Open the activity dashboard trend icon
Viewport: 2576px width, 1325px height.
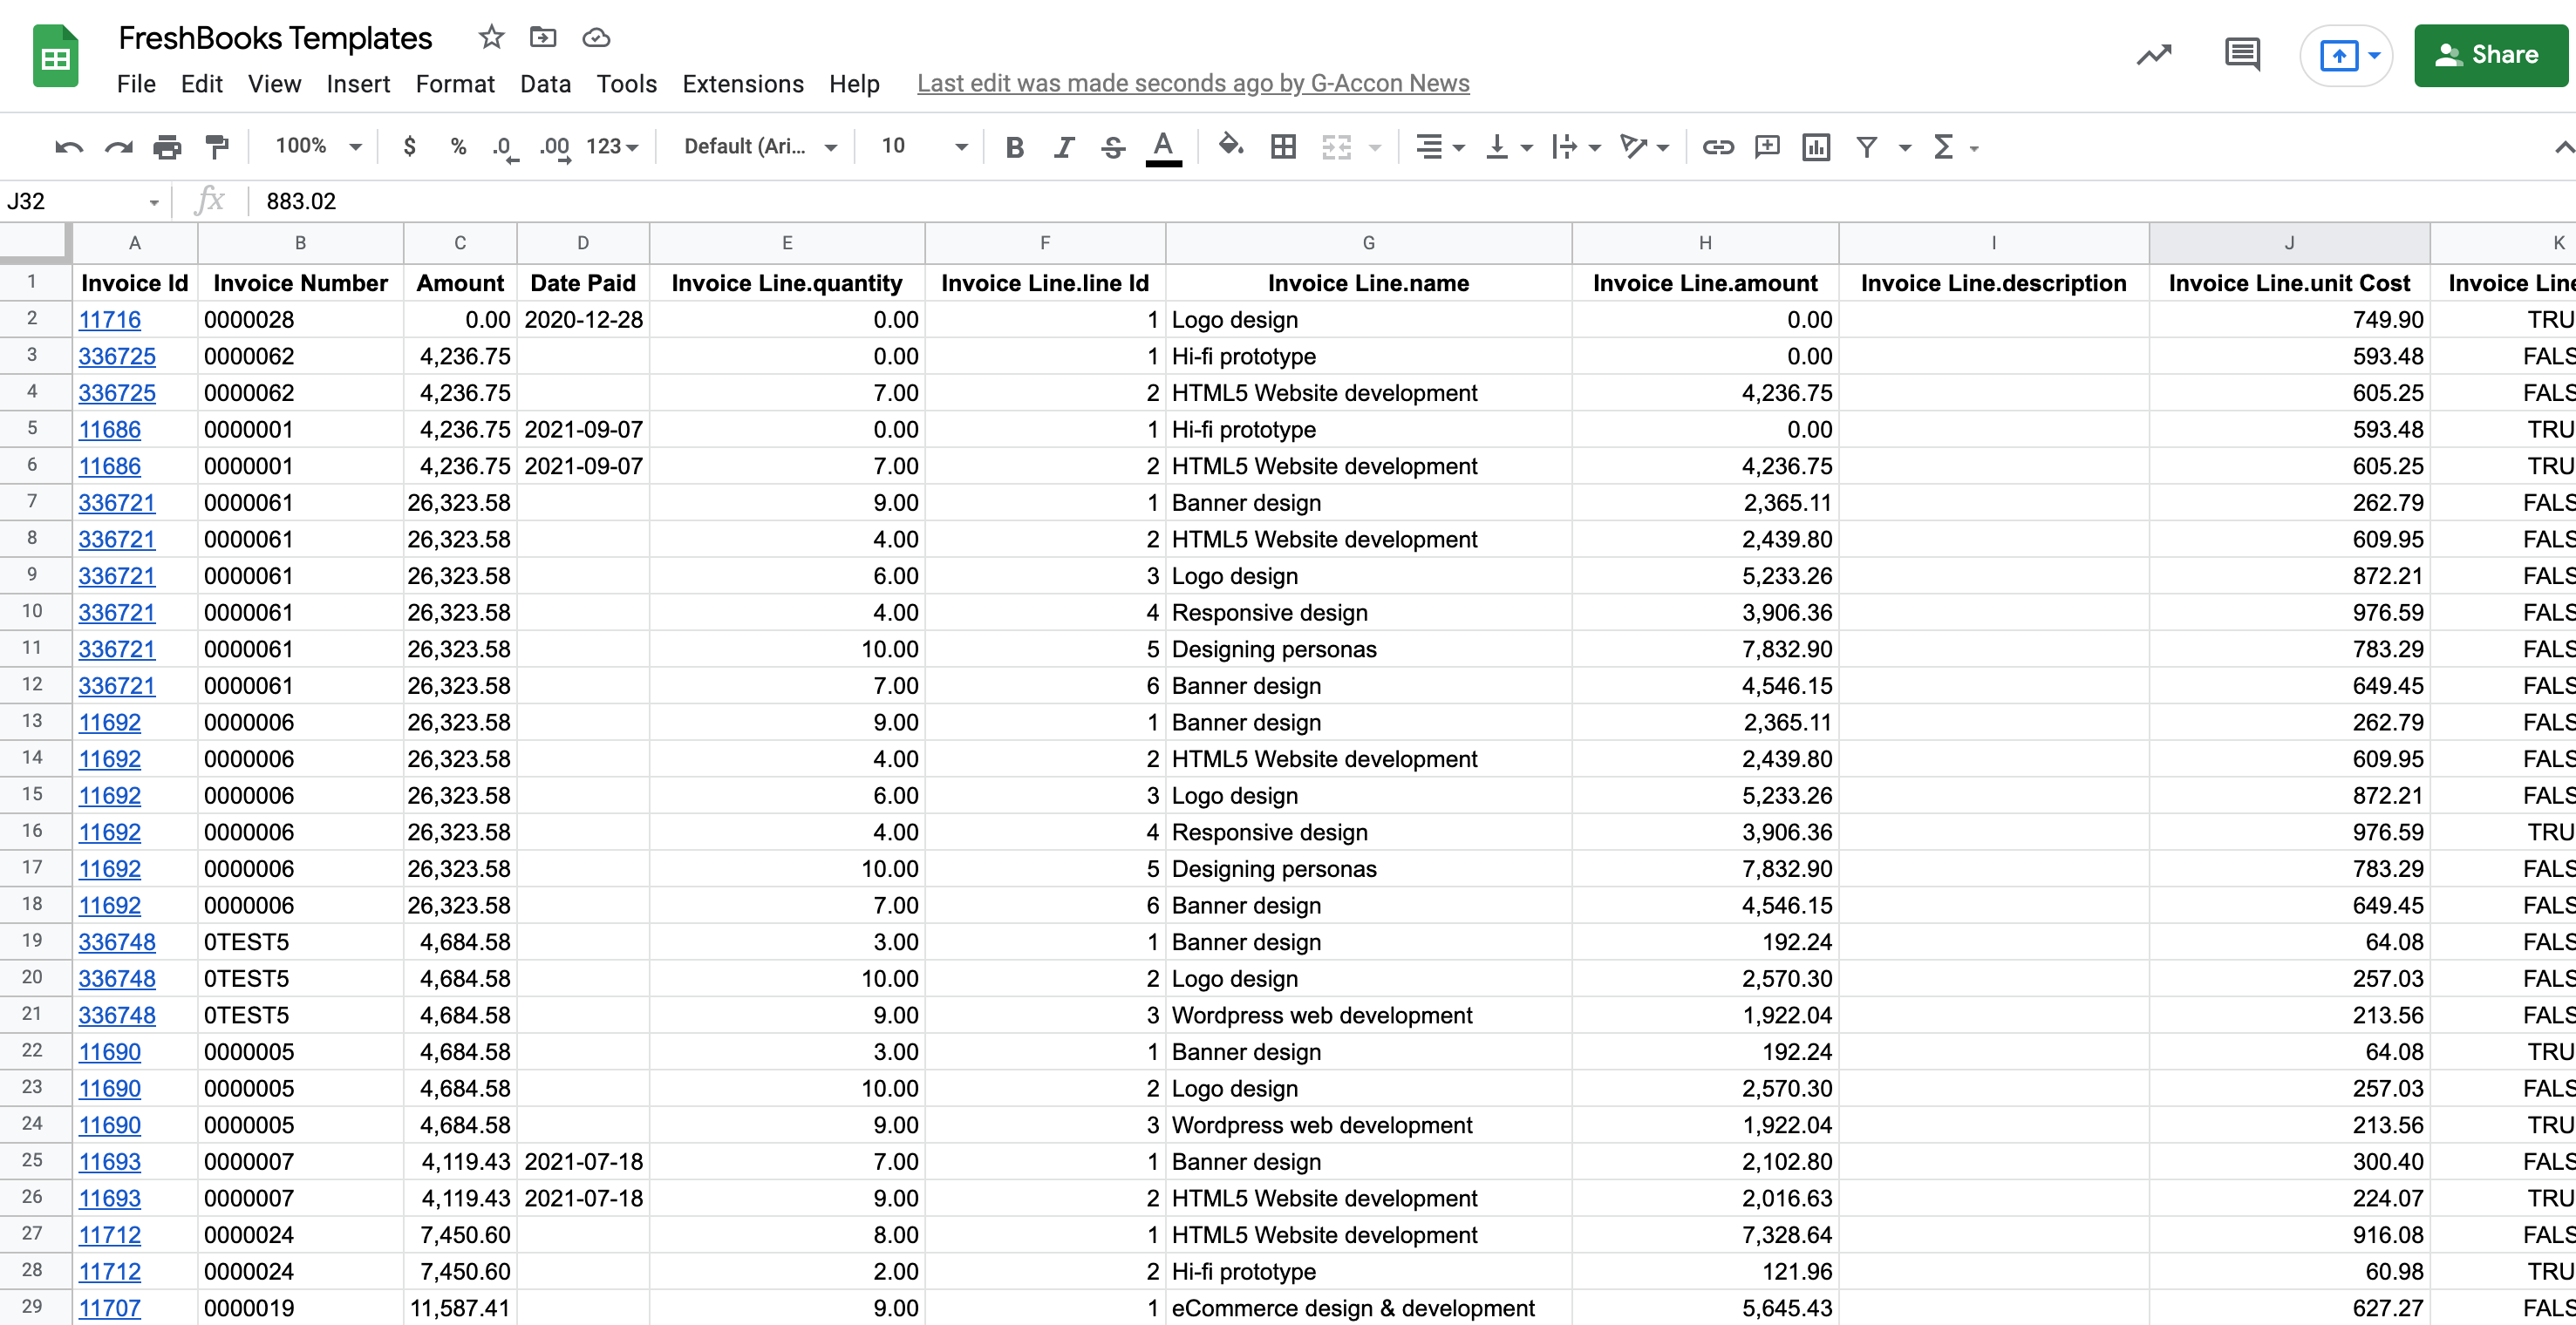pos(2154,54)
